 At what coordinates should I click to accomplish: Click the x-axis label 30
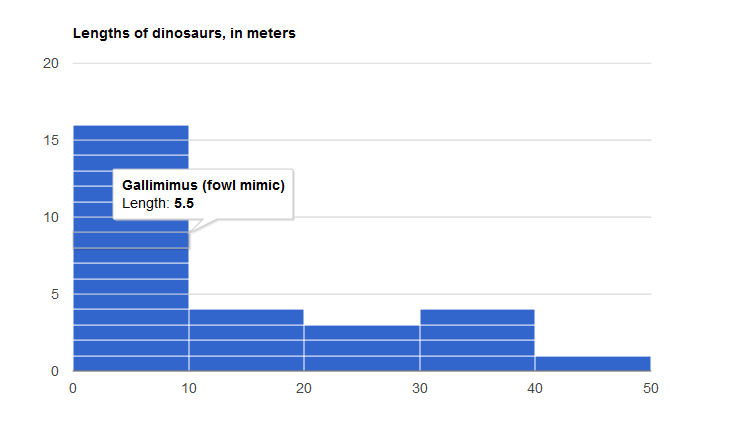(420, 388)
